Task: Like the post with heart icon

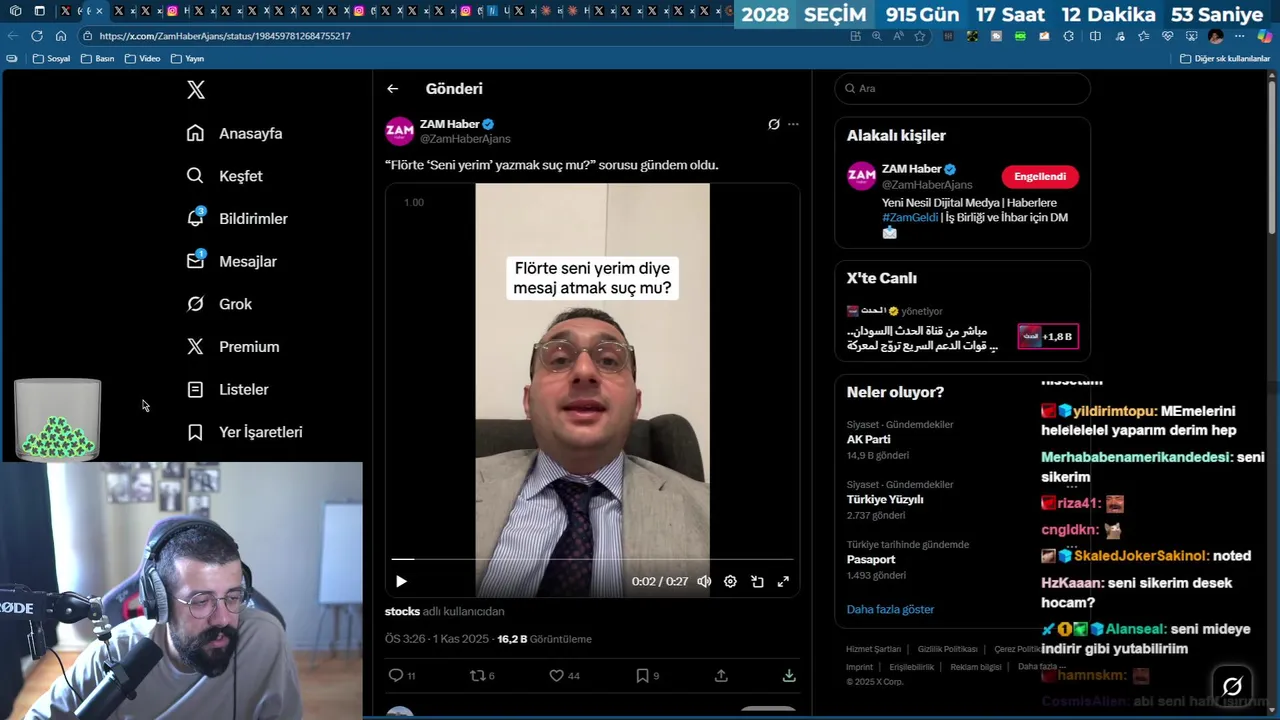Action: 557,676
